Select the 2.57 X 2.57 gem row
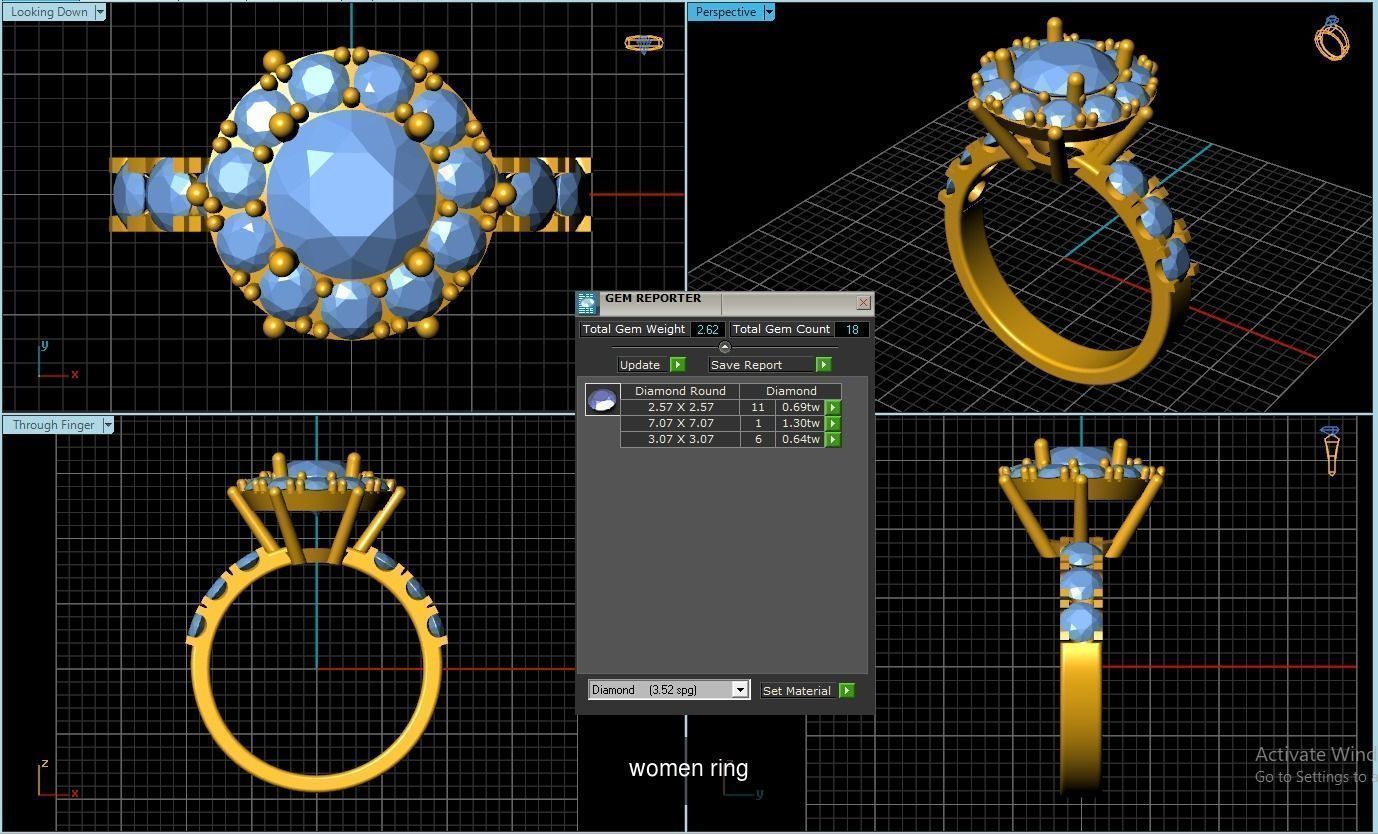 click(731, 407)
